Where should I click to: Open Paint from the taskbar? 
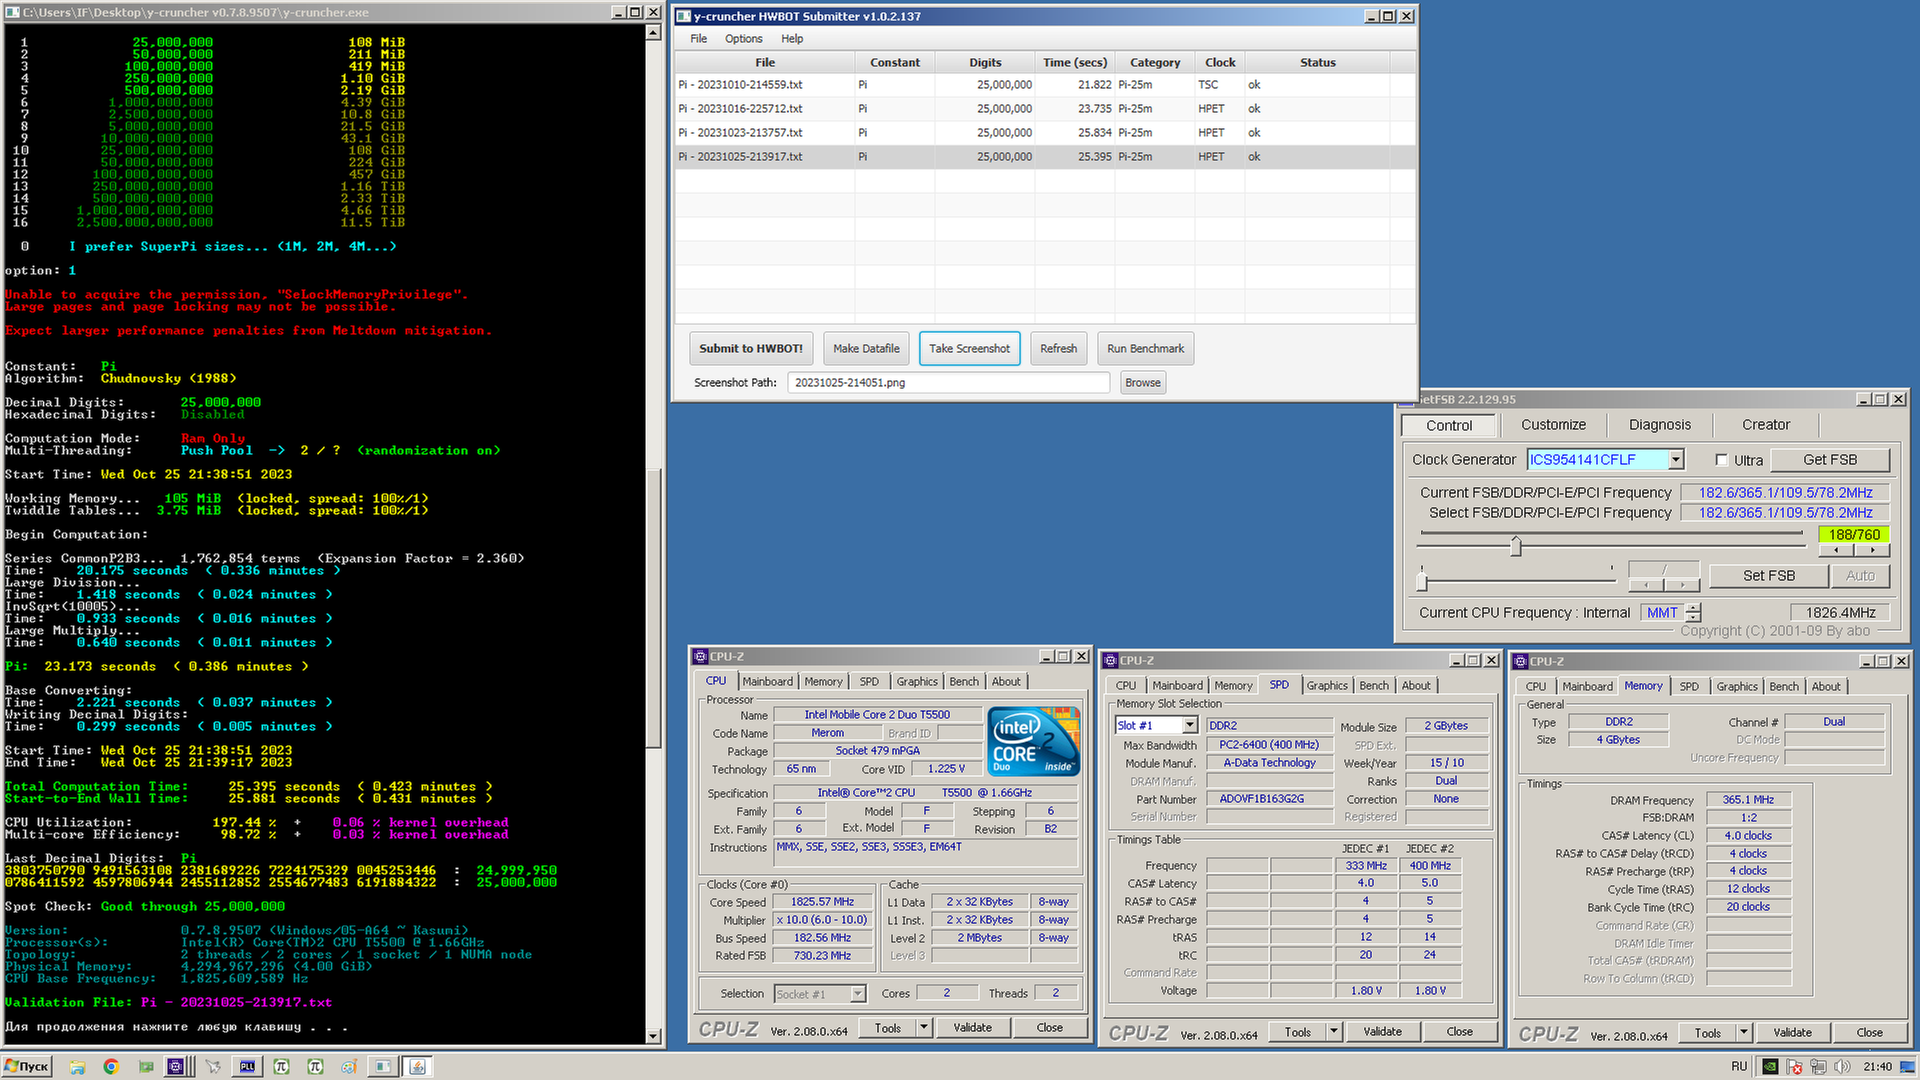(x=349, y=1067)
